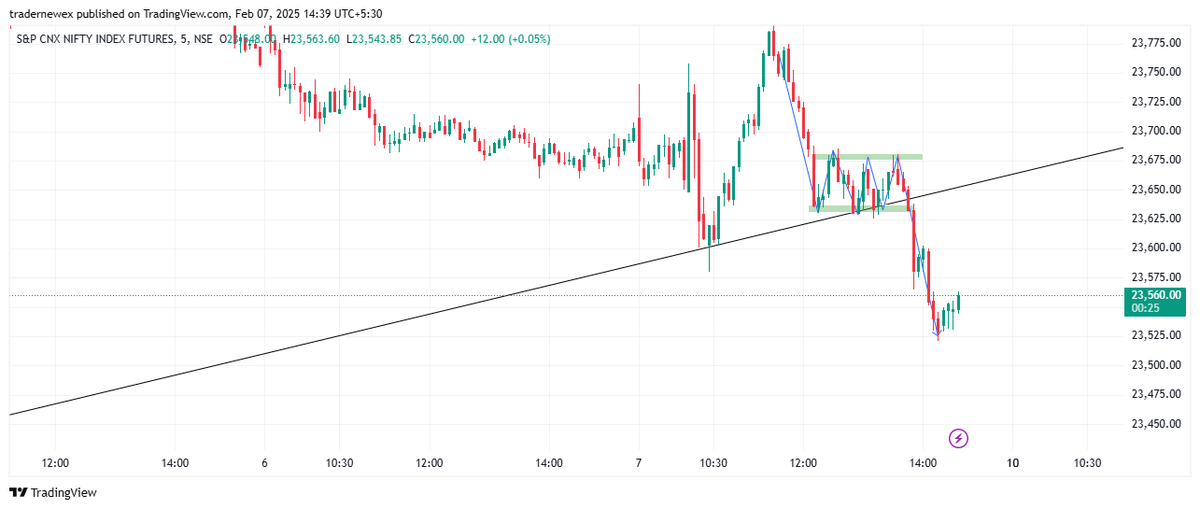The height and width of the screenshot is (509, 1200).
Task: Click the 00:25 bar countdown timer
Action: tap(1145, 309)
